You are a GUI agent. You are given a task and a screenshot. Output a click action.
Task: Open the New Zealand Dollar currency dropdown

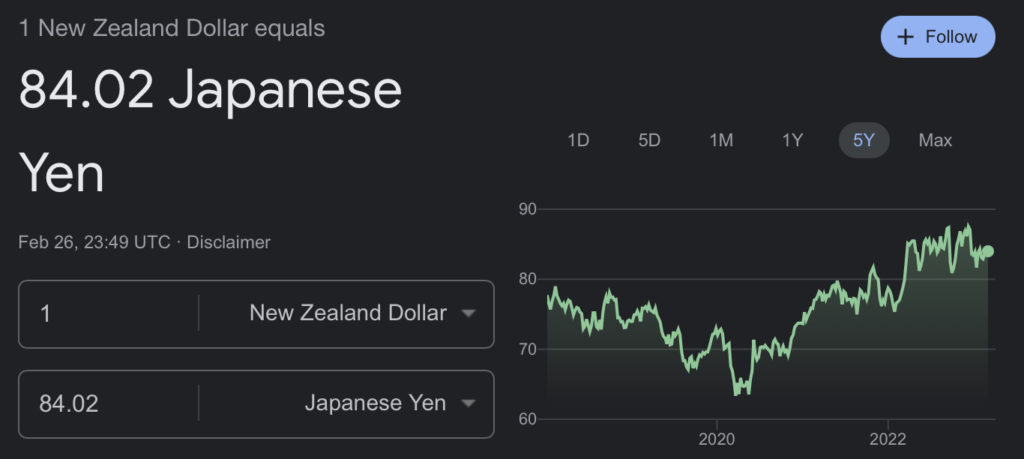348,313
